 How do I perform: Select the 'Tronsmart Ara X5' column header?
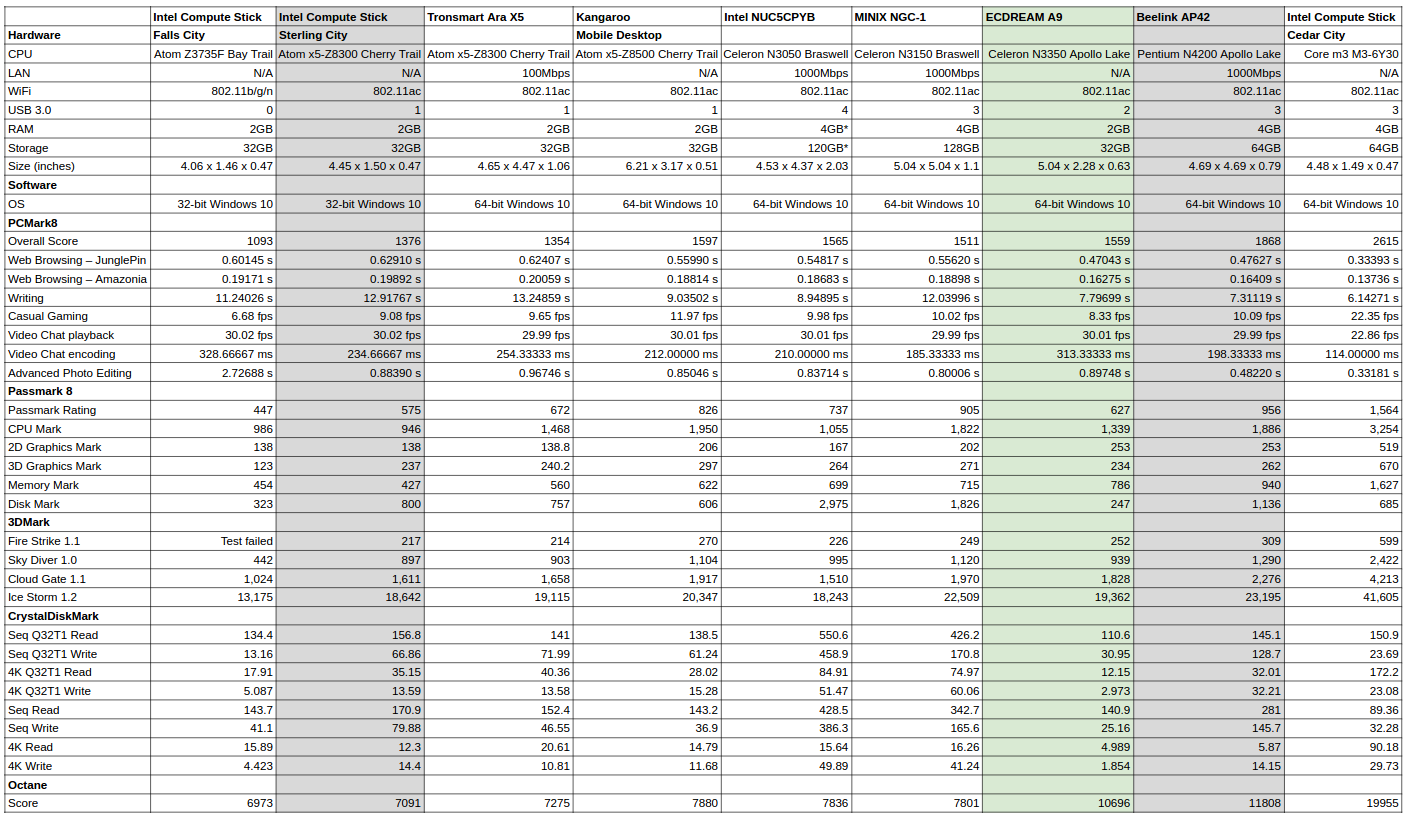[498, 17]
